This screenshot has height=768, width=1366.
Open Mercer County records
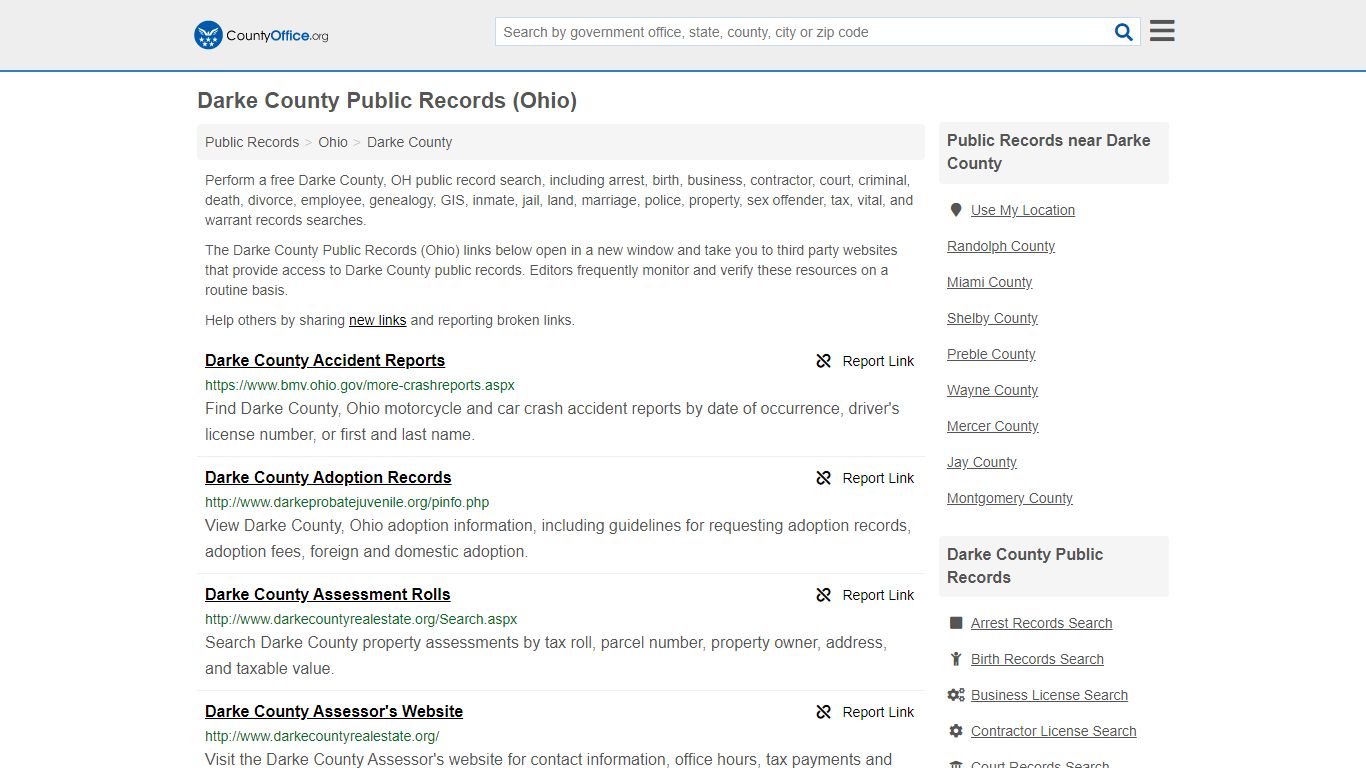pyautogui.click(x=992, y=426)
